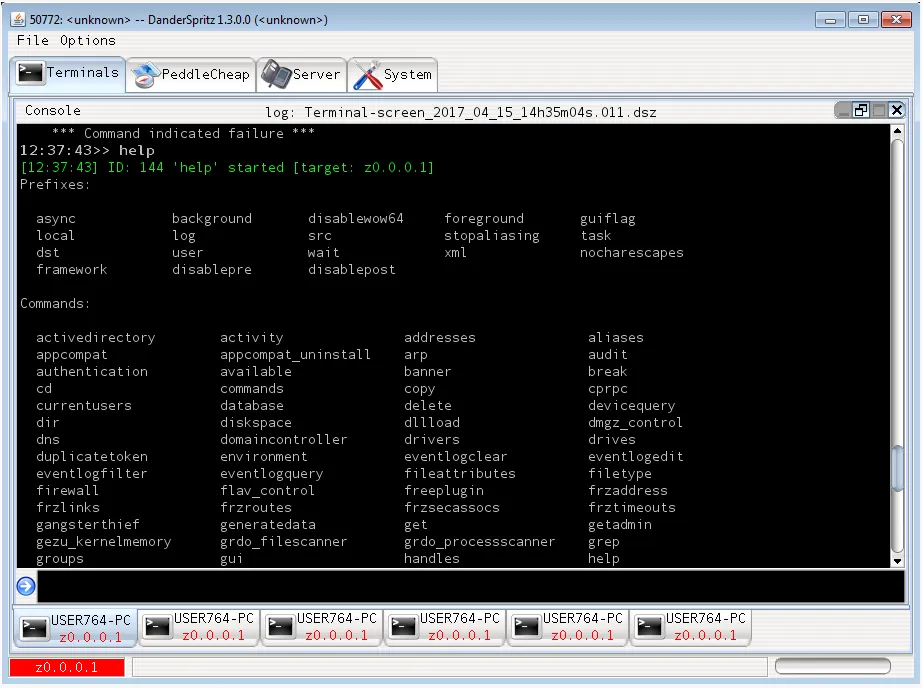922x688 pixels.
Task: Open the Options menu
Action: 88,41
